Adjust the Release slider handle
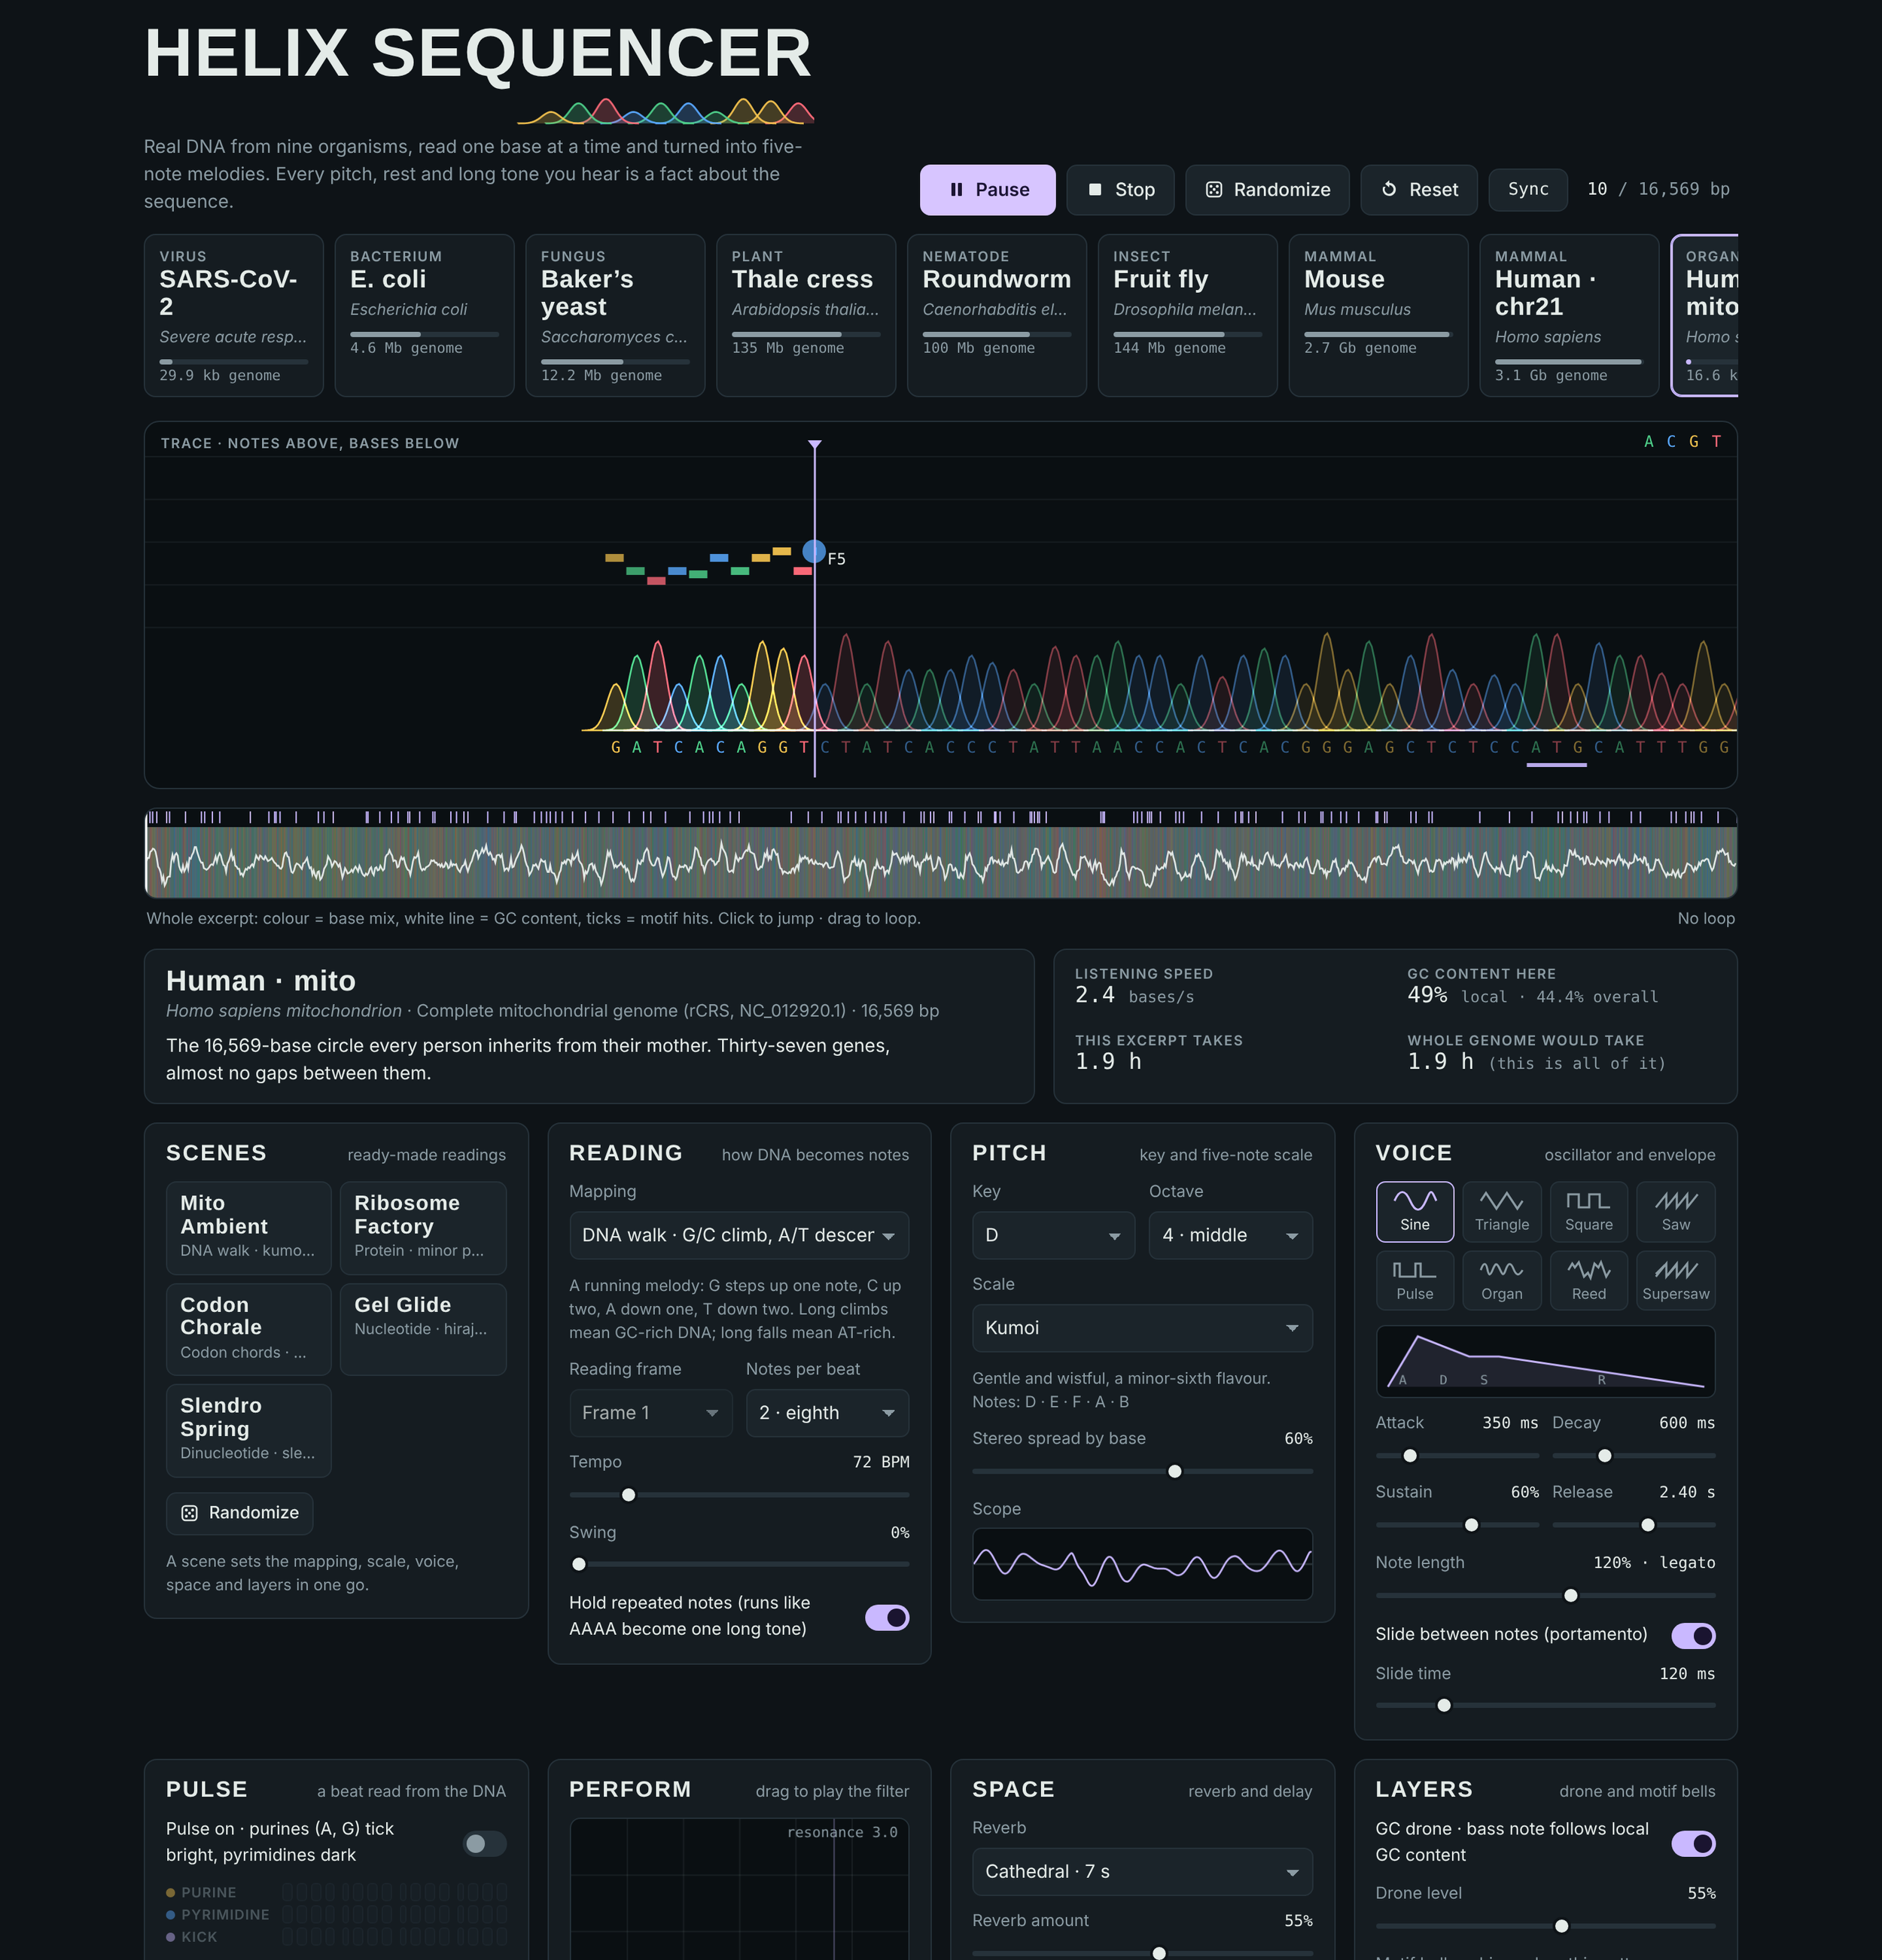The width and height of the screenshot is (1882, 1960). [x=1648, y=1525]
